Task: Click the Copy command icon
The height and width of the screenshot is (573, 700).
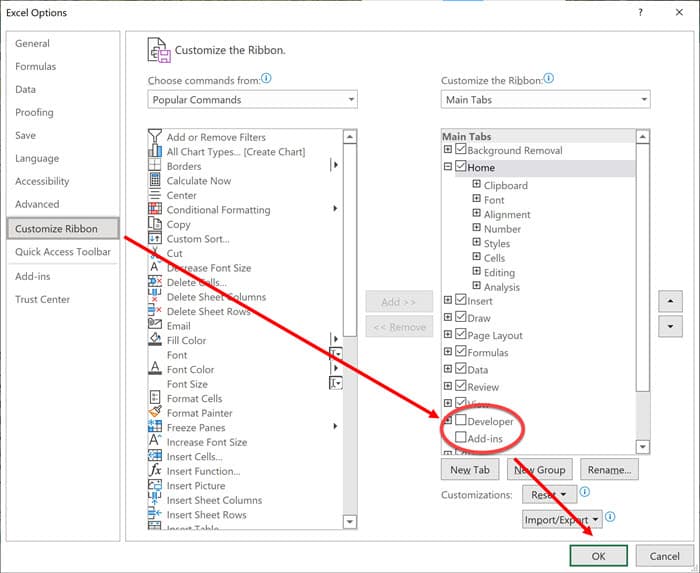Action: [x=155, y=224]
